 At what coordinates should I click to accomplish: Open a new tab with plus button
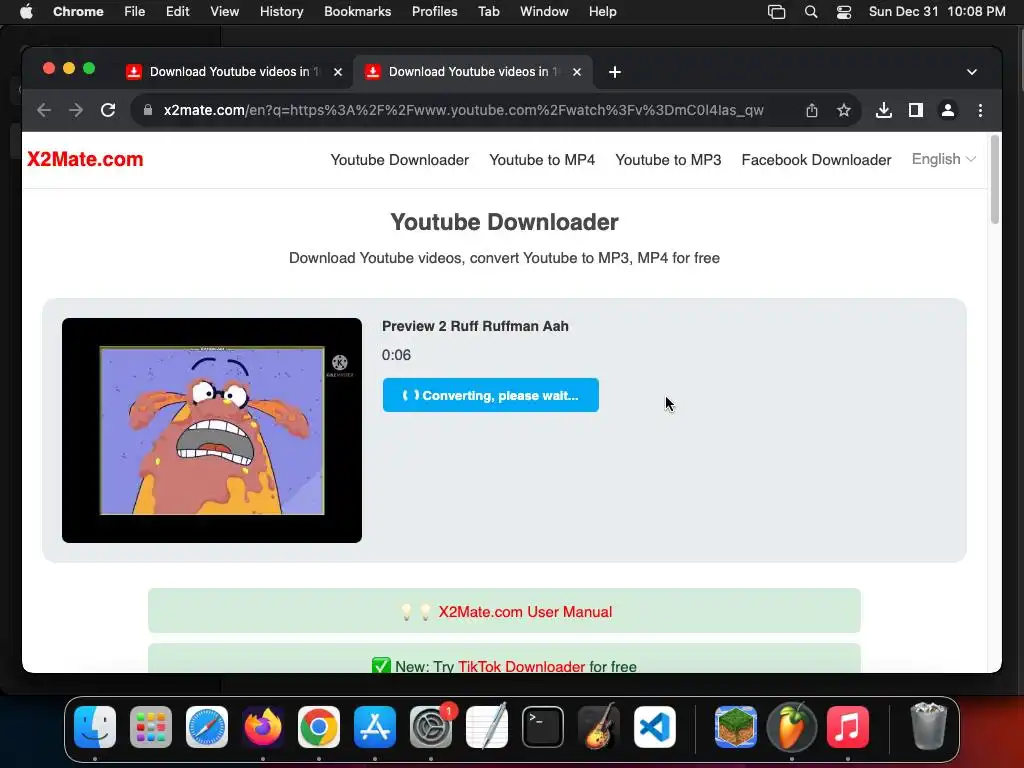[615, 72]
